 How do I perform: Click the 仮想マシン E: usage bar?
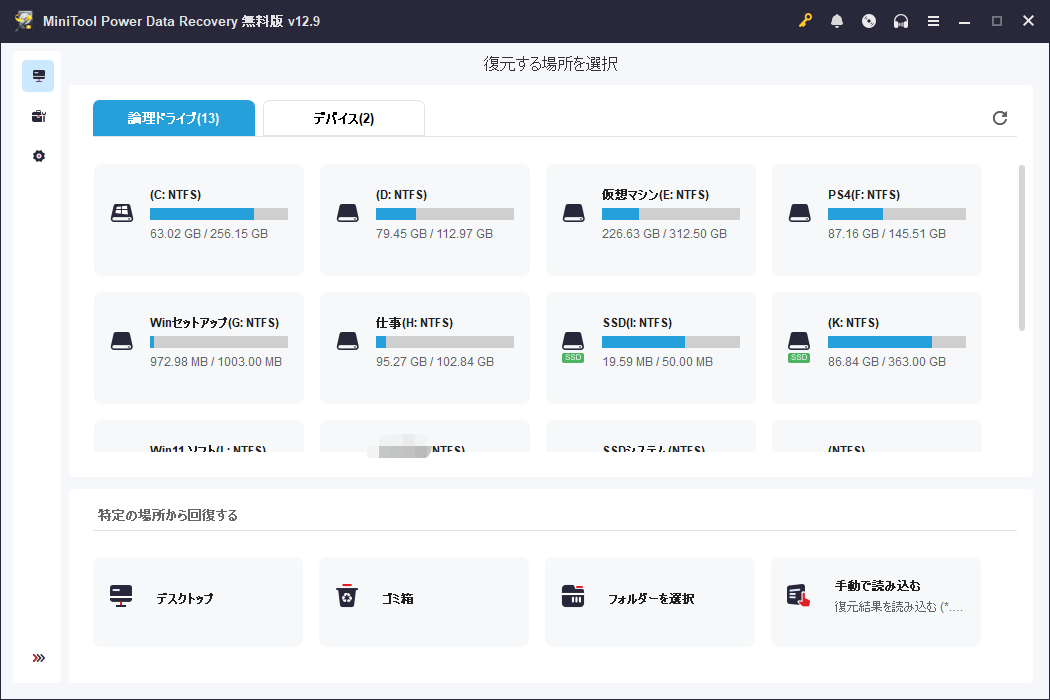[671, 214]
